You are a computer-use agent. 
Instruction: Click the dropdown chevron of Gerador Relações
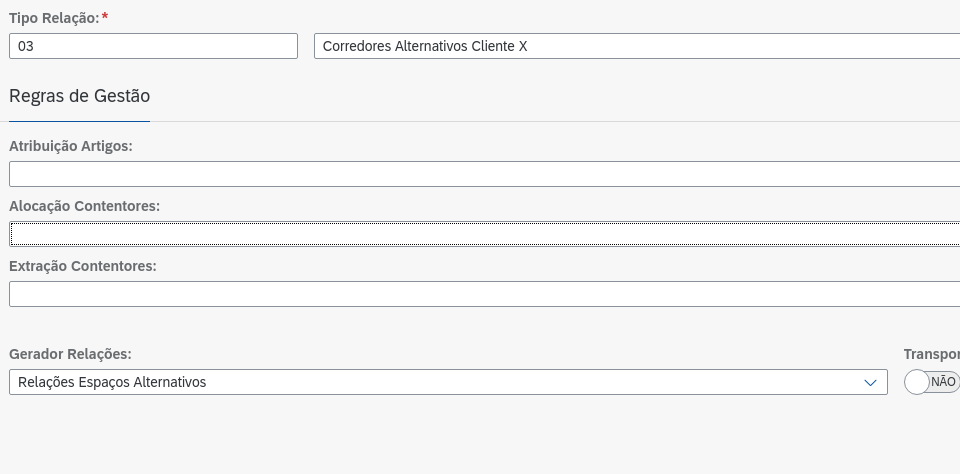pos(870,382)
